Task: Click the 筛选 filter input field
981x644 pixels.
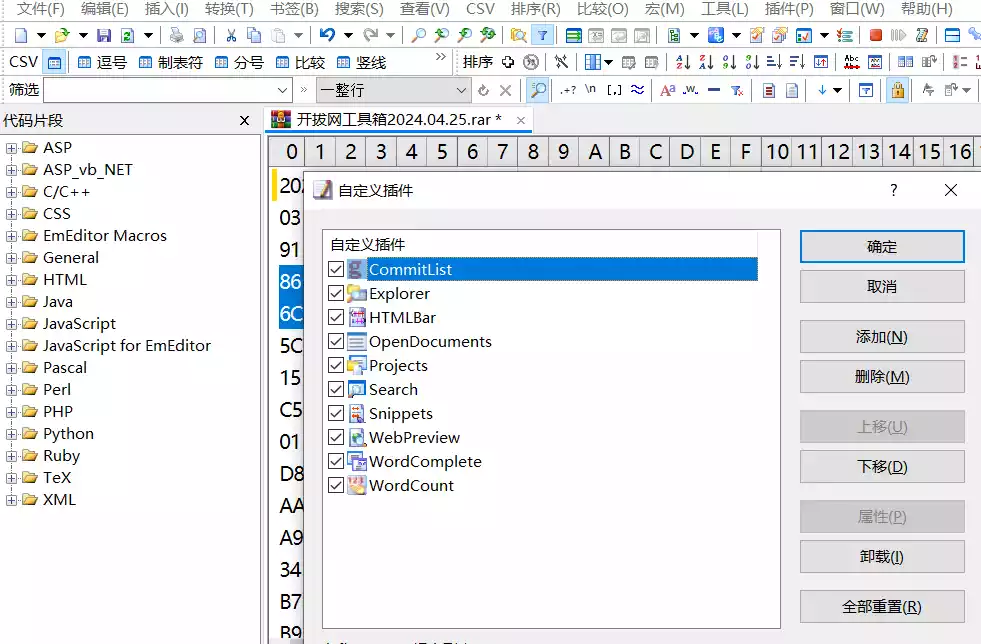Action: point(152,90)
